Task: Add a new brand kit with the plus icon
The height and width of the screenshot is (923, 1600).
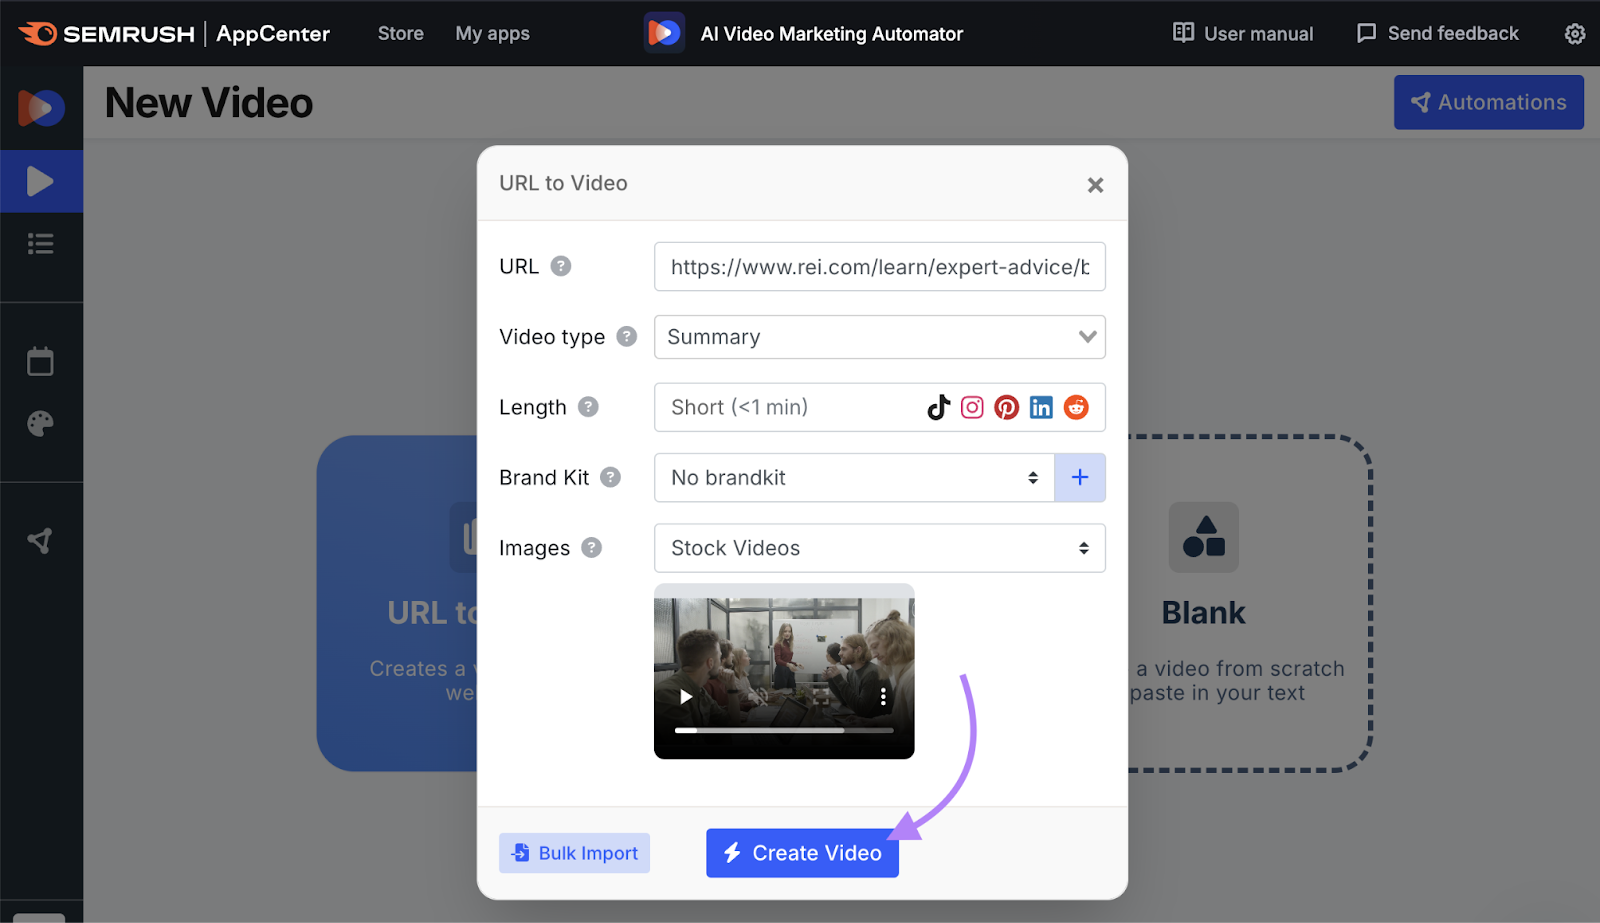Action: coord(1080,477)
